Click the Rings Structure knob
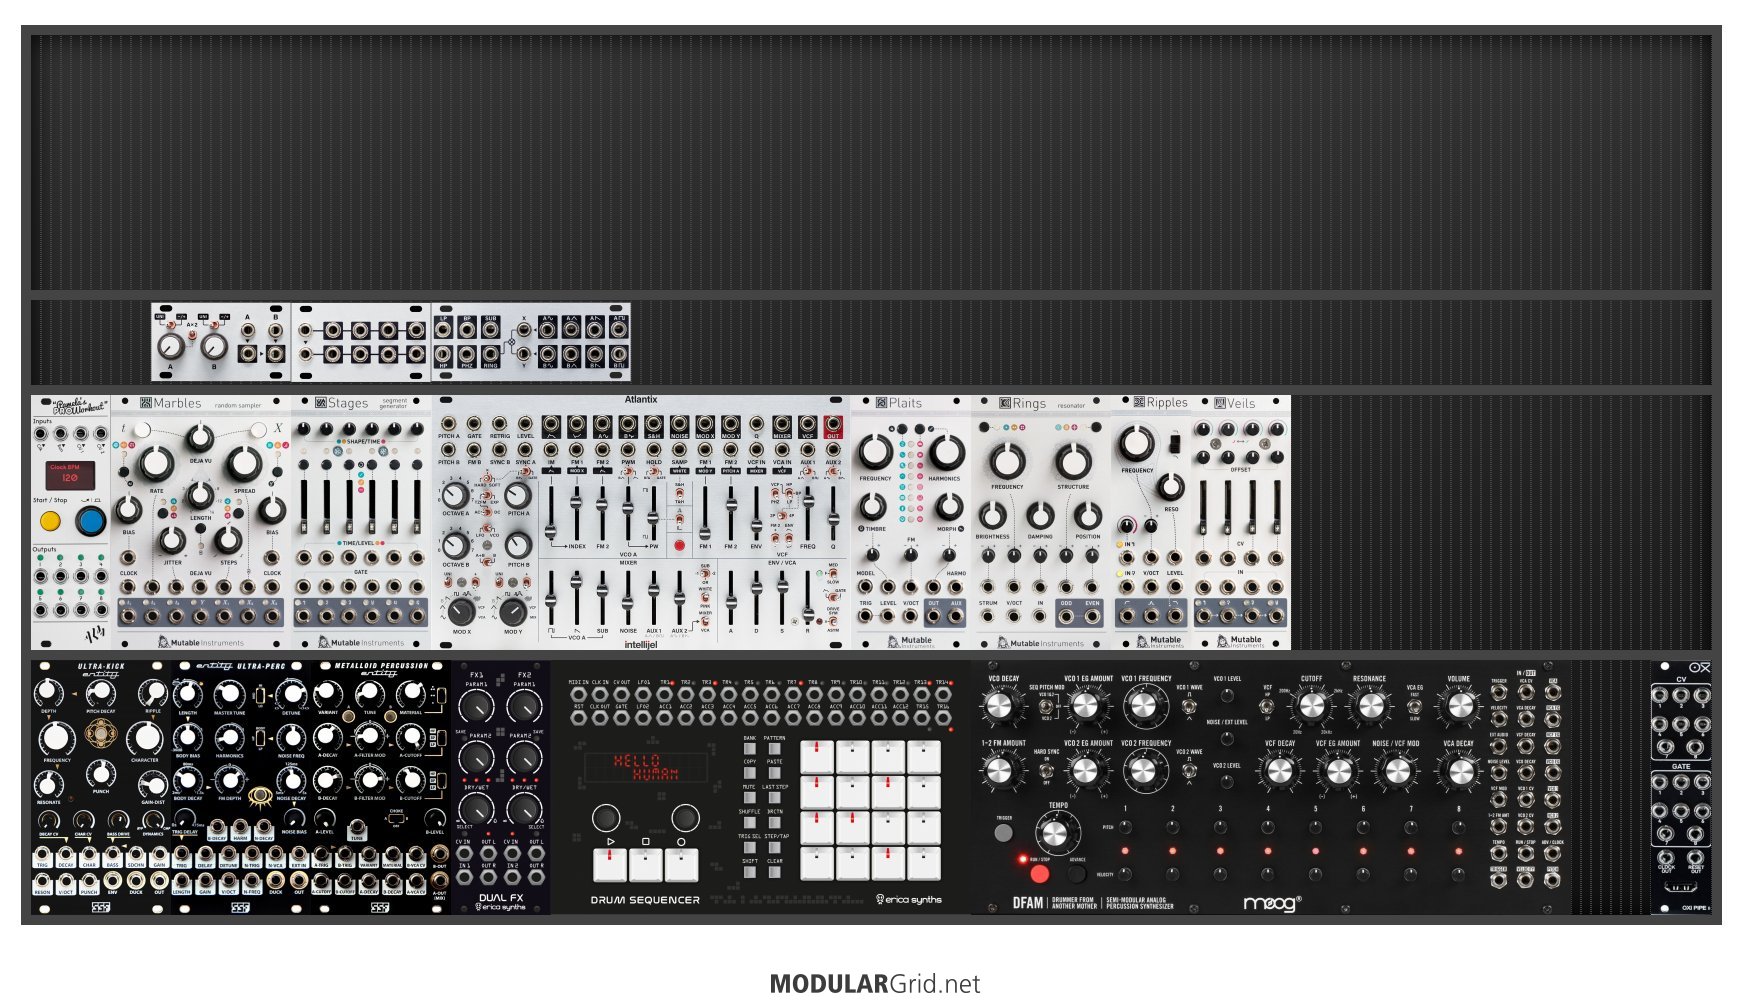Viewport: 1752px width, 1005px height. pos(1073,462)
